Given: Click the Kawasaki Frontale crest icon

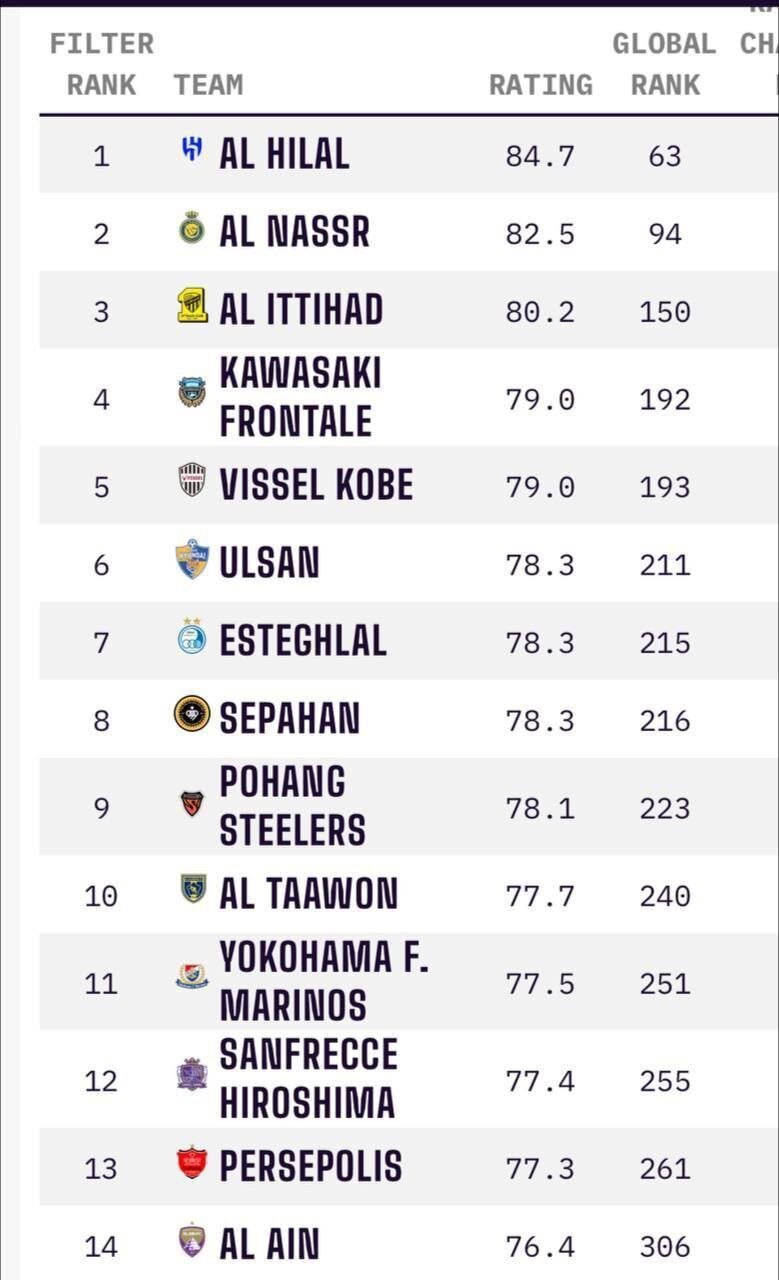Looking at the screenshot, I should click(192, 392).
